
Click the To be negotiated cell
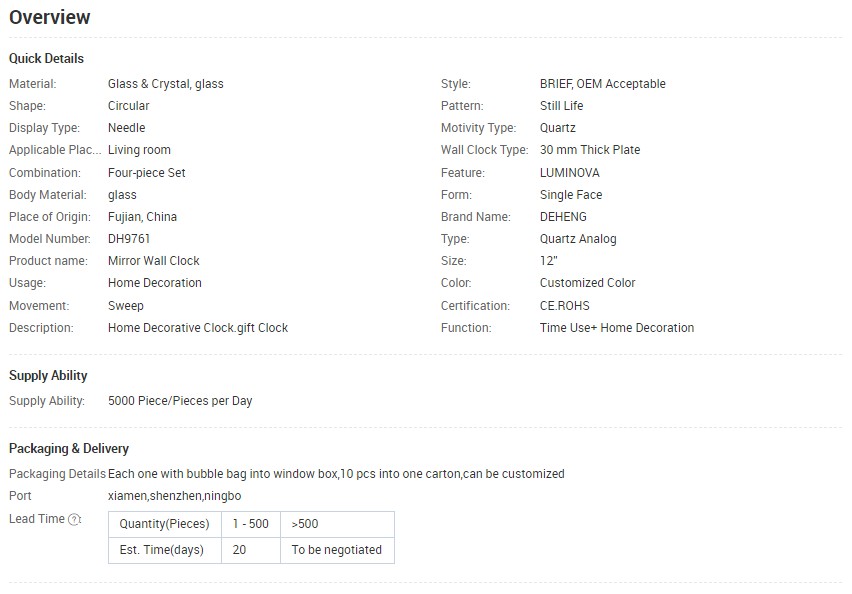pos(337,550)
